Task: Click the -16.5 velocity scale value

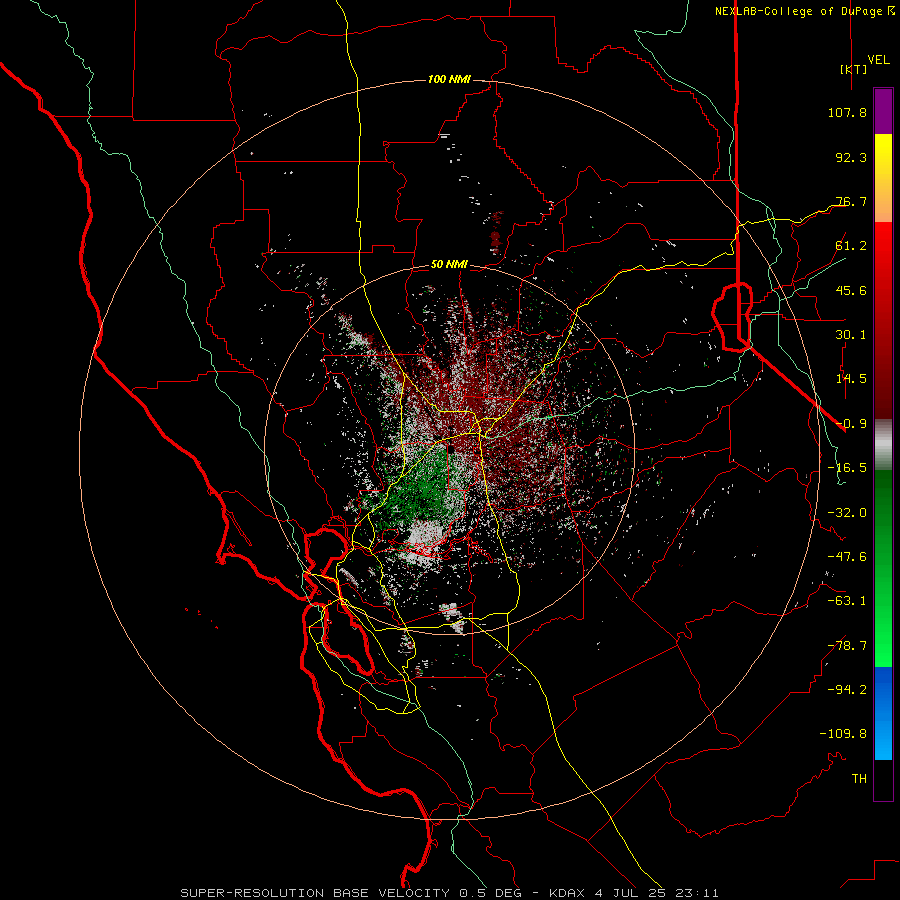Action: click(x=847, y=468)
